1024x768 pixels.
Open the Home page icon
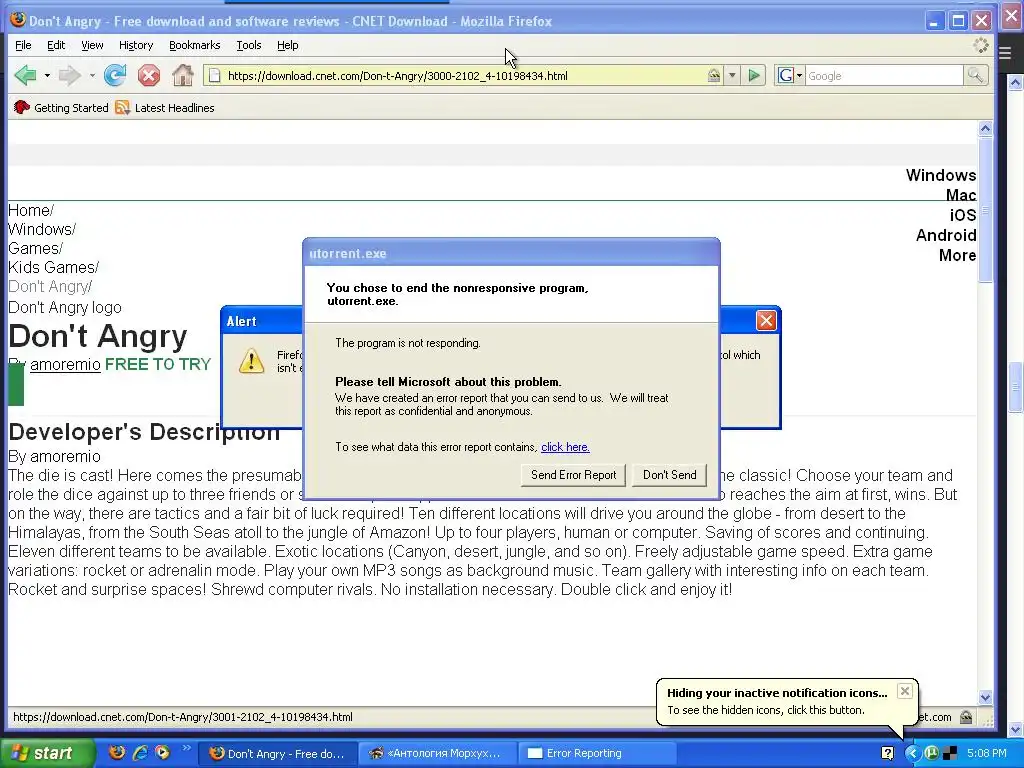click(183, 76)
